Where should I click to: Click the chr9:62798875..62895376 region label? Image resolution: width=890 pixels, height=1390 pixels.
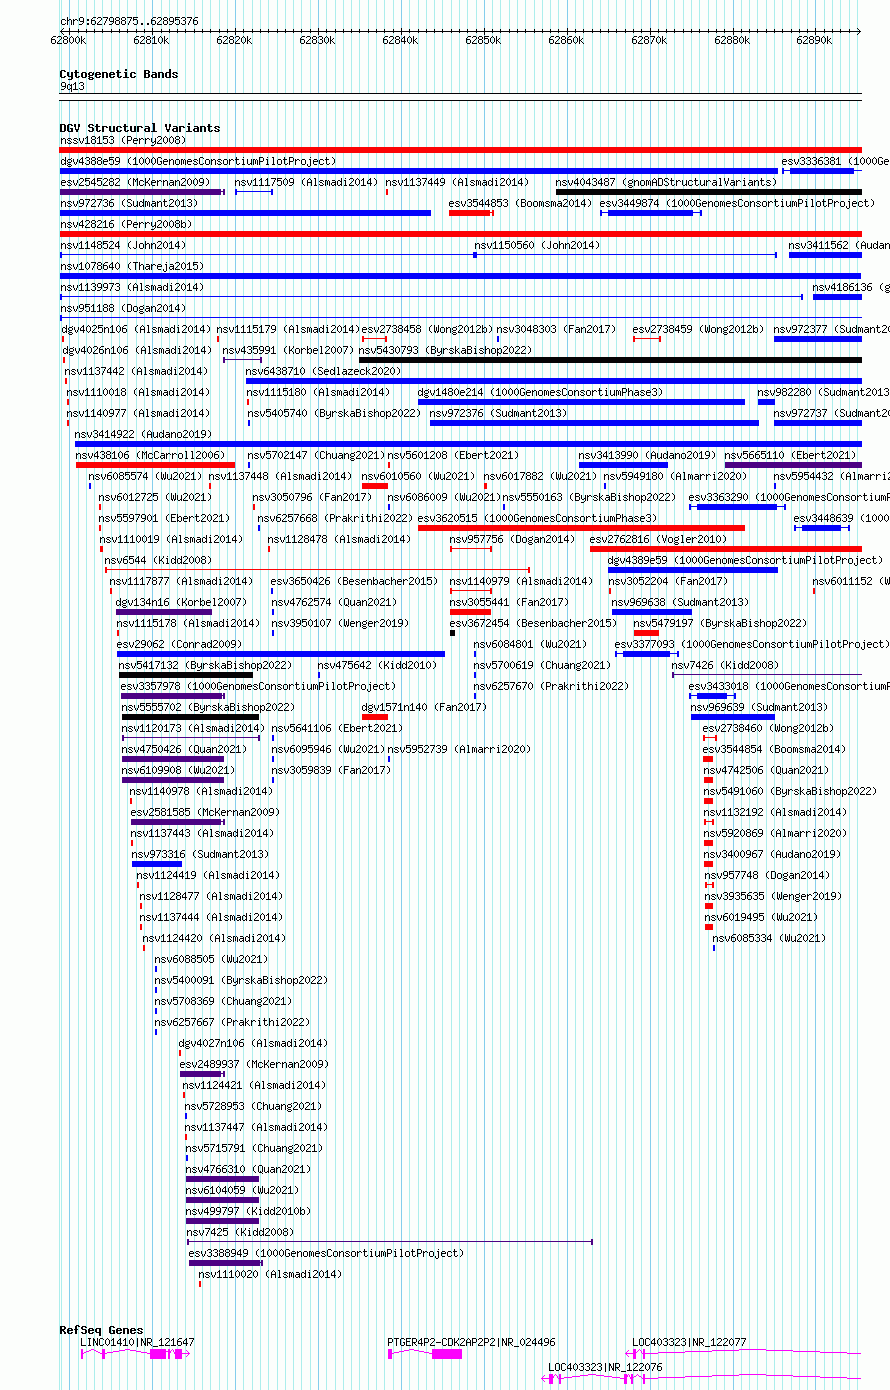(129, 21)
